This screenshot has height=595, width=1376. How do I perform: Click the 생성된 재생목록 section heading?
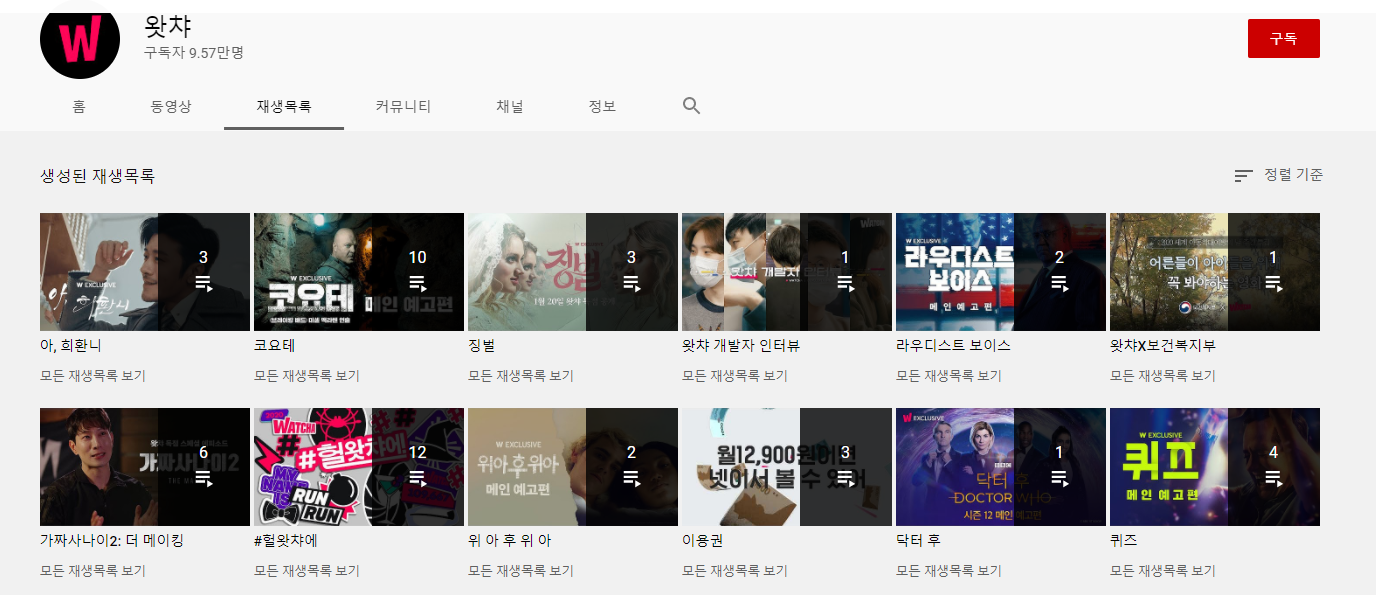(97, 176)
